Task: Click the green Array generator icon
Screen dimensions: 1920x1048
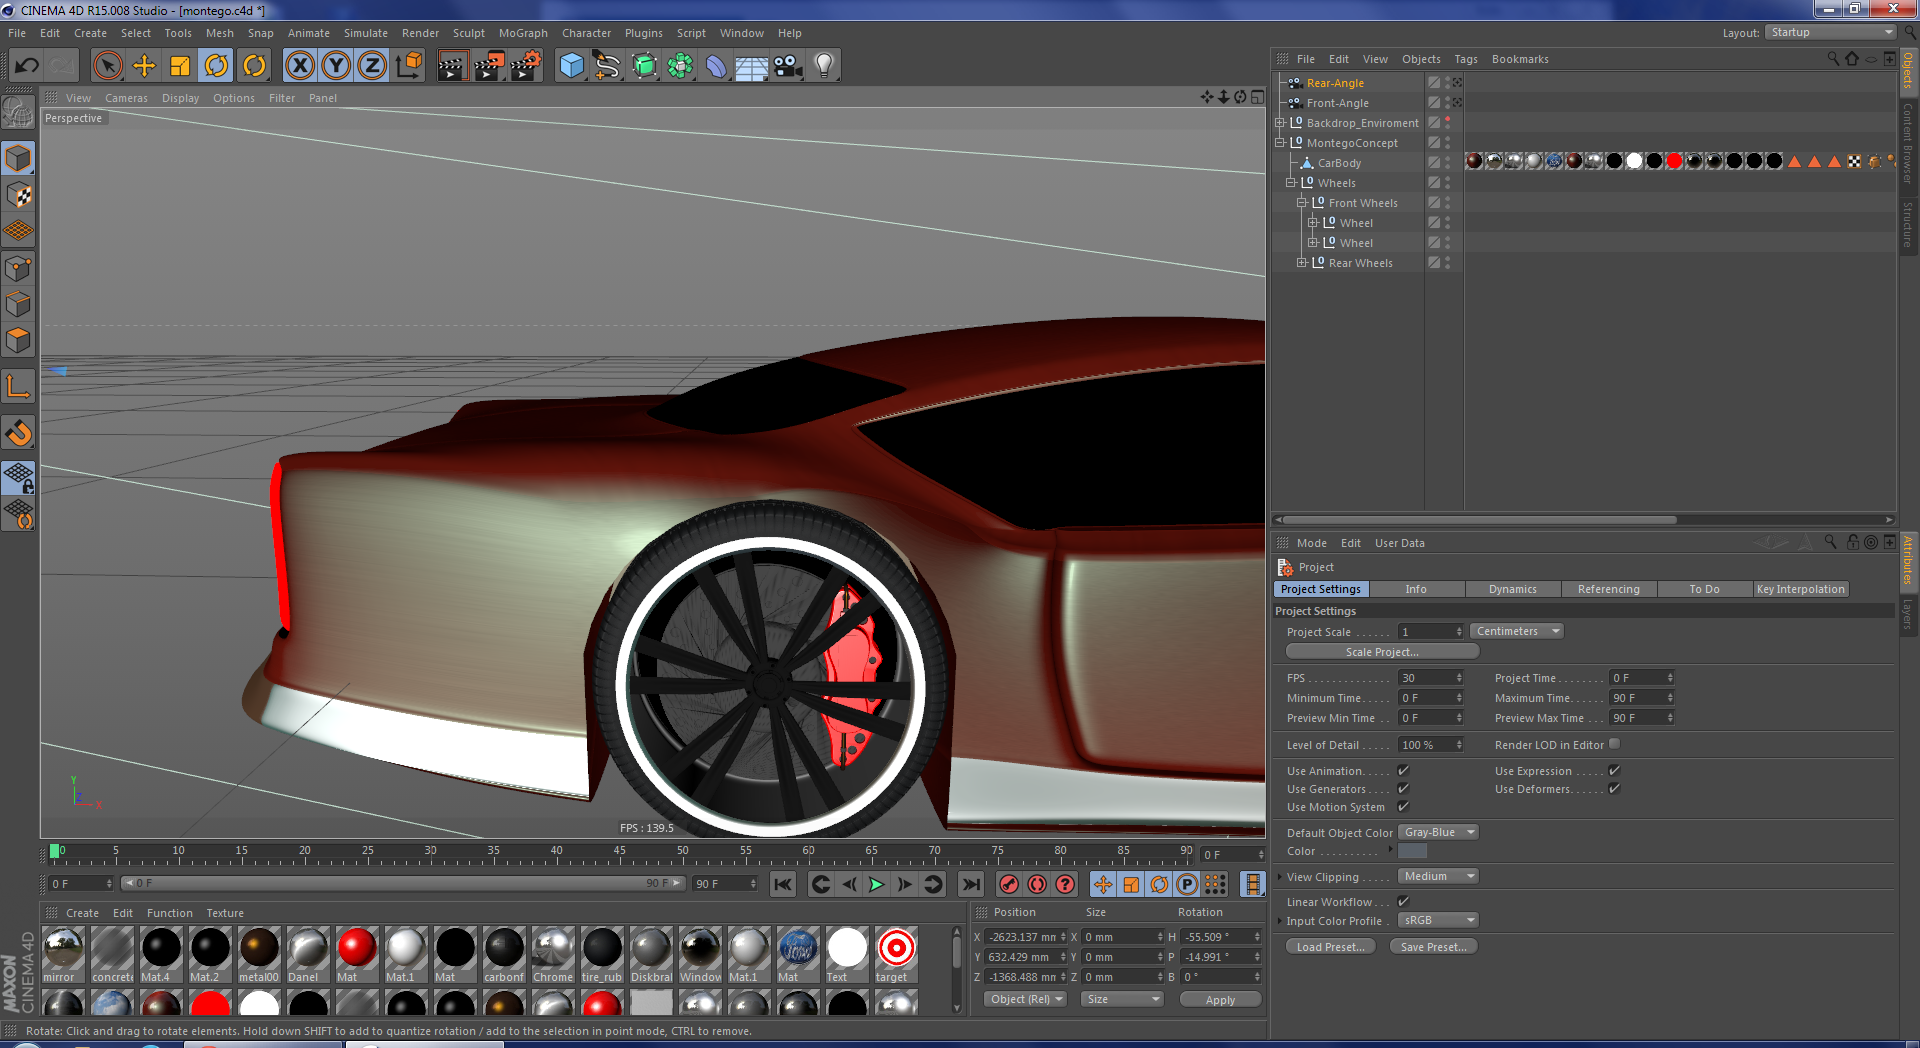Action: [680, 66]
